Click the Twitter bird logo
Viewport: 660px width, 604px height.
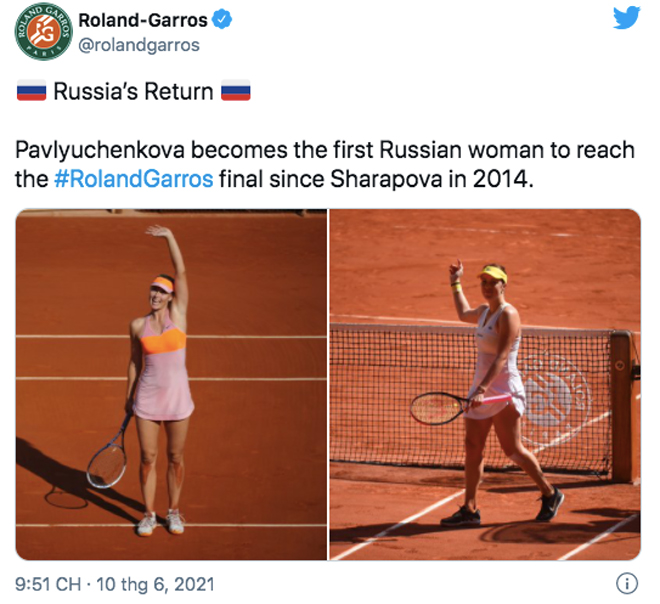tap(626, 18)
